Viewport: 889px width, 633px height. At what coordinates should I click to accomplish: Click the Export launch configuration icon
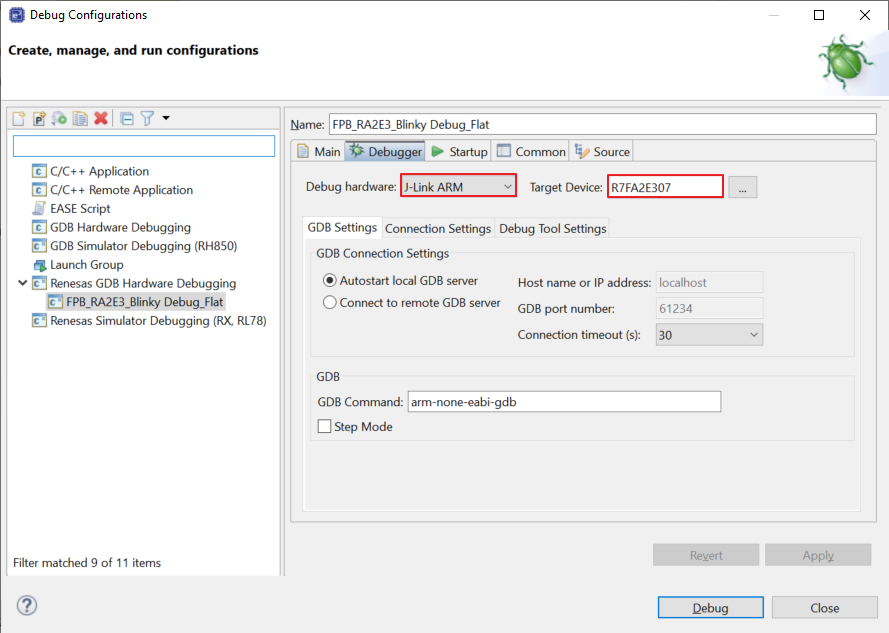59,118
